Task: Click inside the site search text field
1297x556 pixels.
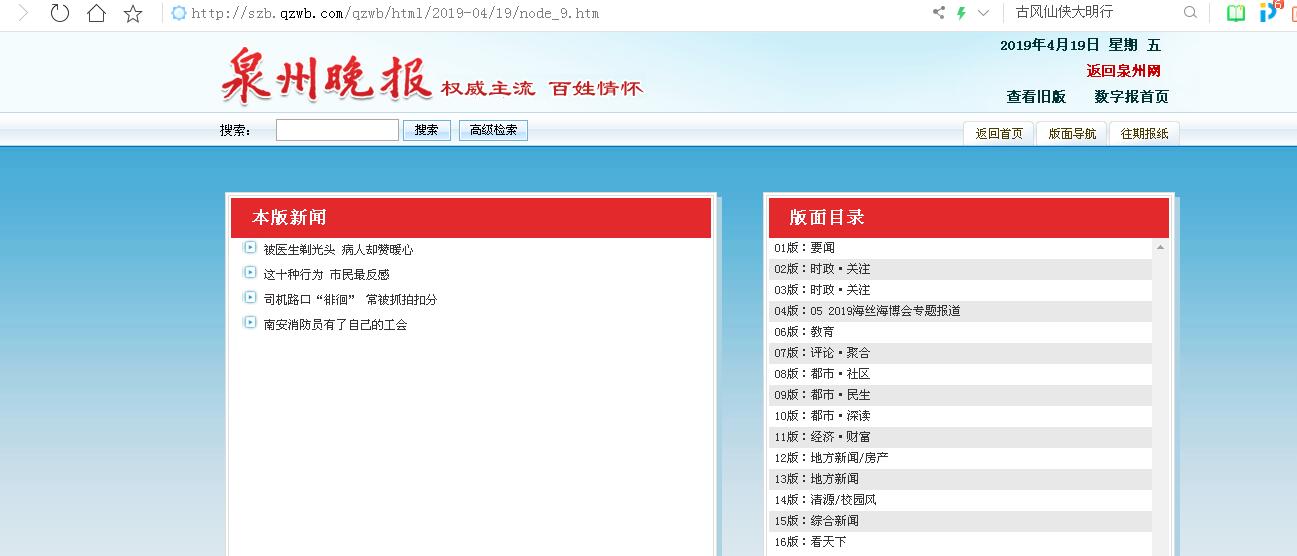Action: [337, 130]
